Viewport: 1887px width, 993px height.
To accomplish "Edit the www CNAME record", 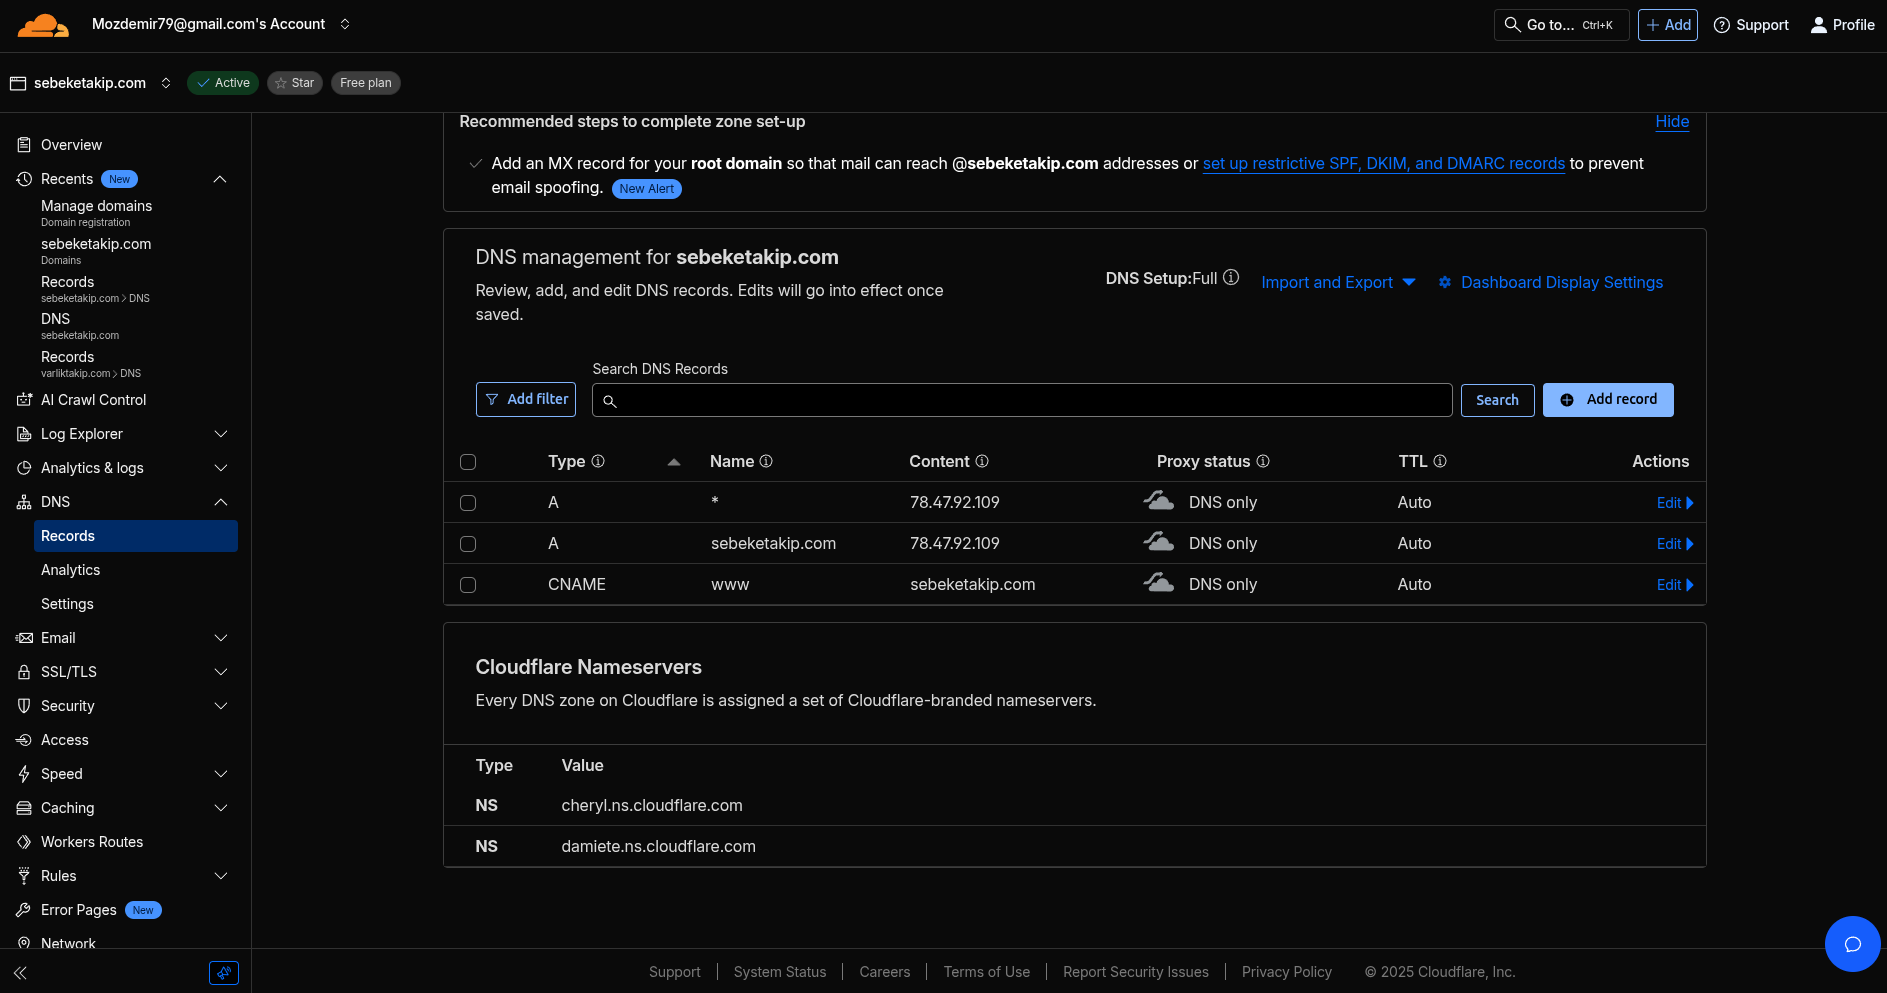I will point(1675,585).
